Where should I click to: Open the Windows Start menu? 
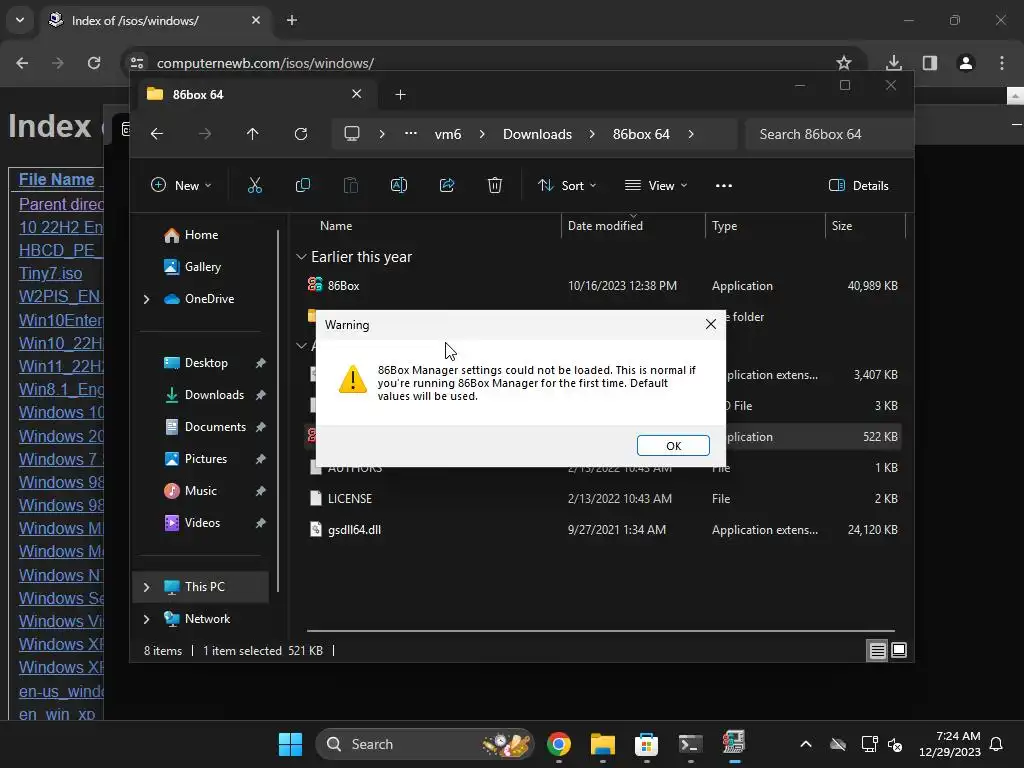(x=290, y=744)
